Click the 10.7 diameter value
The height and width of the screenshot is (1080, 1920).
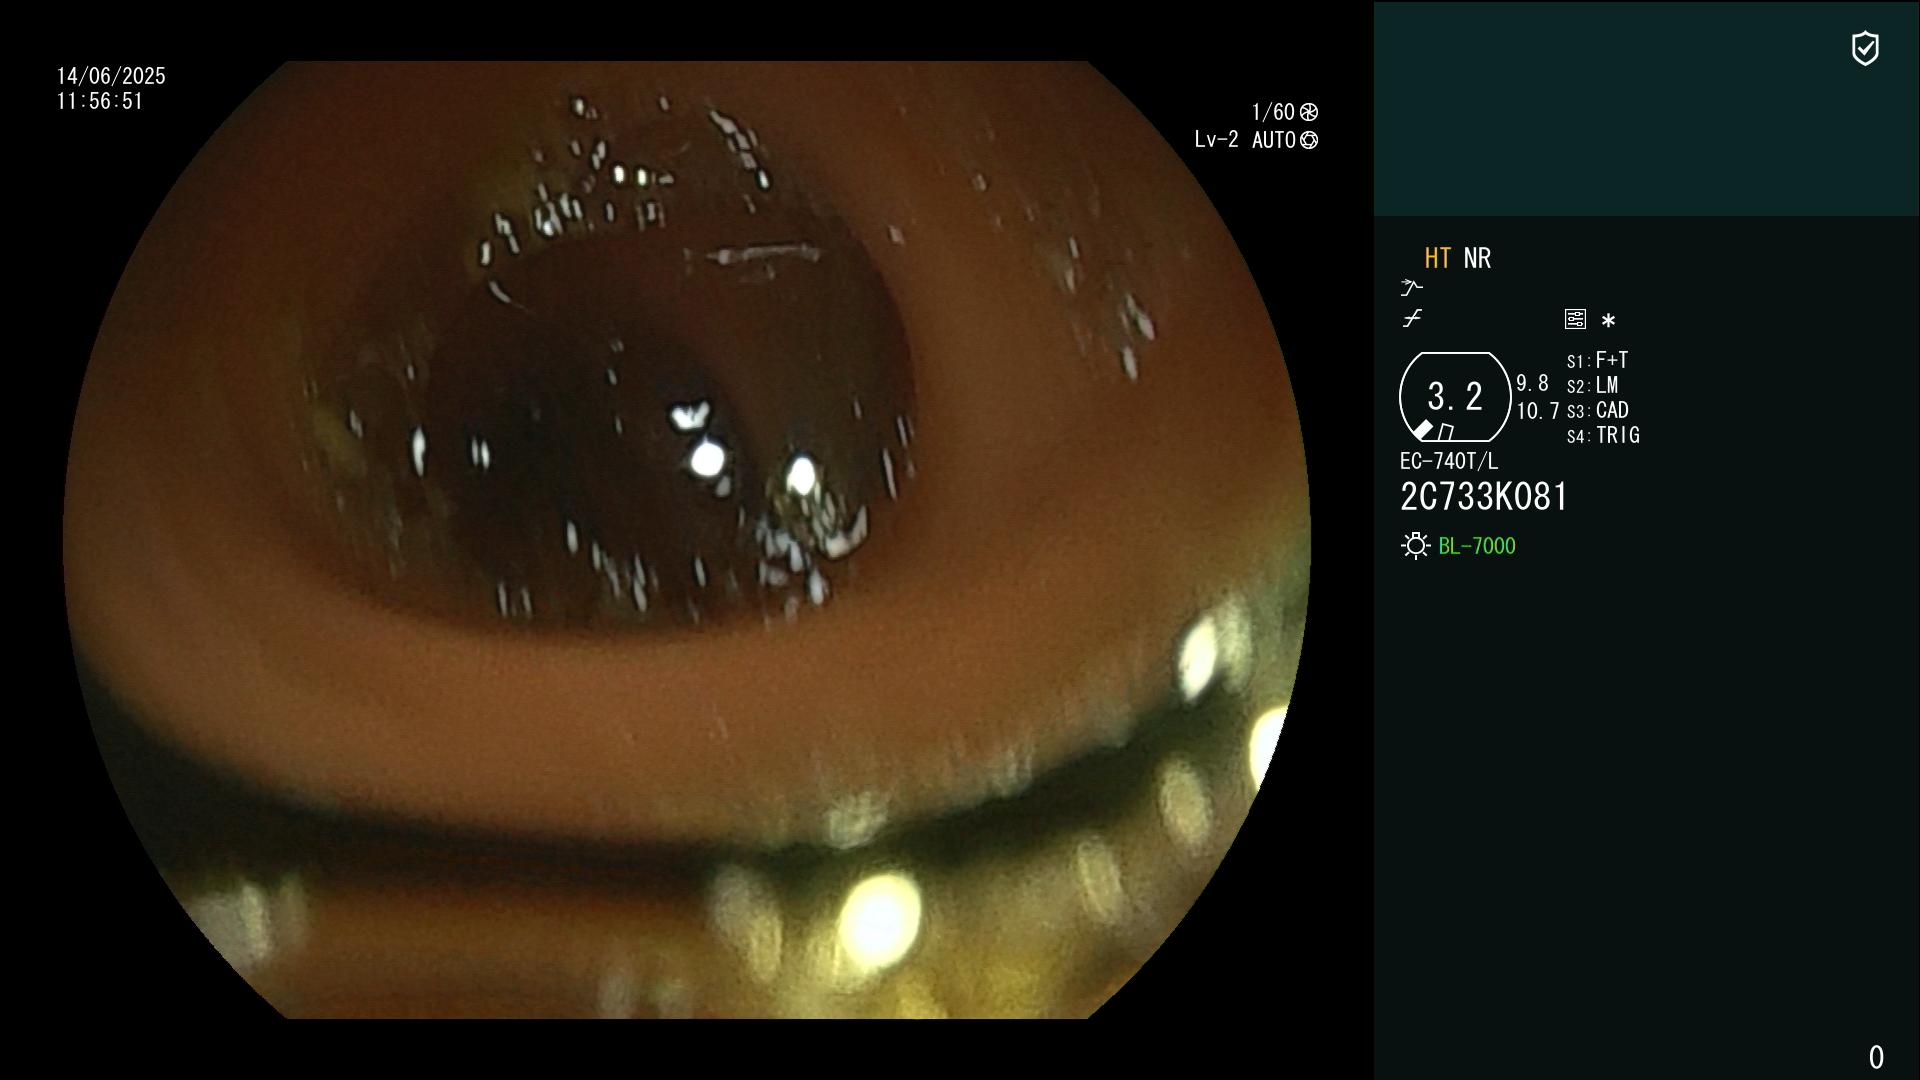coord(1538,410)
